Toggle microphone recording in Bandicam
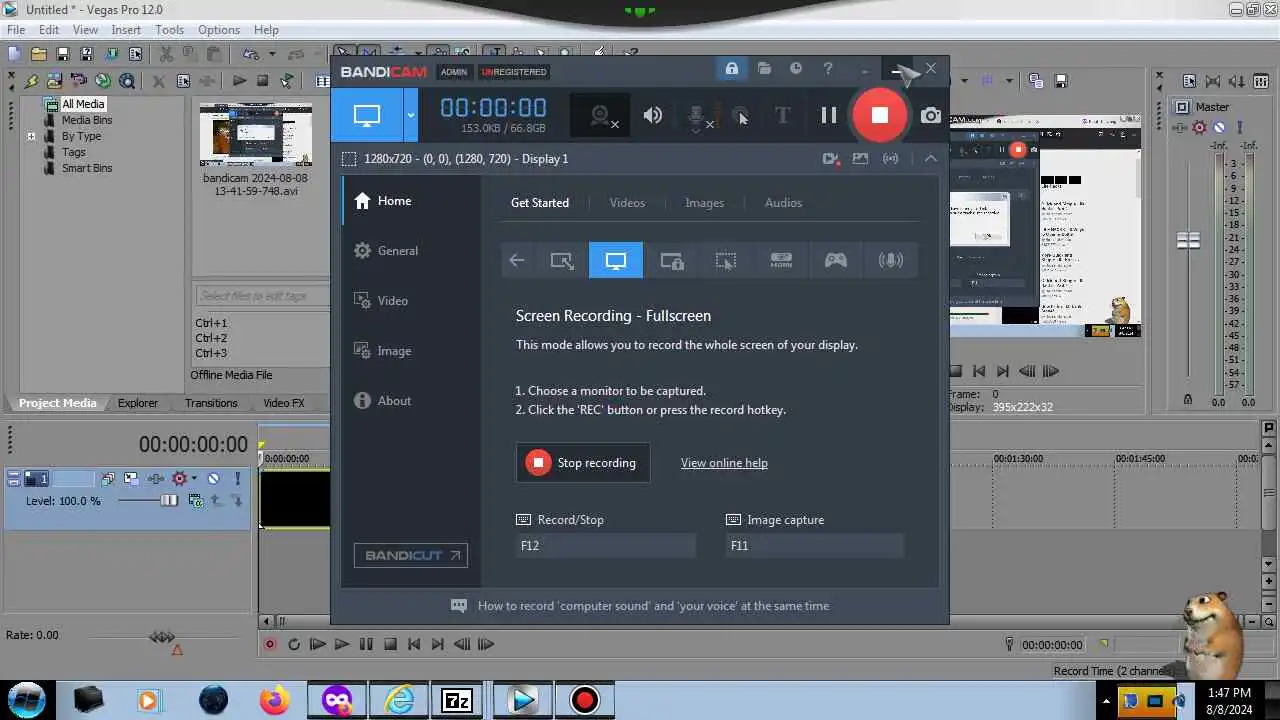Image resolution: width=1280 pixels, height=720 pixels. click(x=699, y=116)
